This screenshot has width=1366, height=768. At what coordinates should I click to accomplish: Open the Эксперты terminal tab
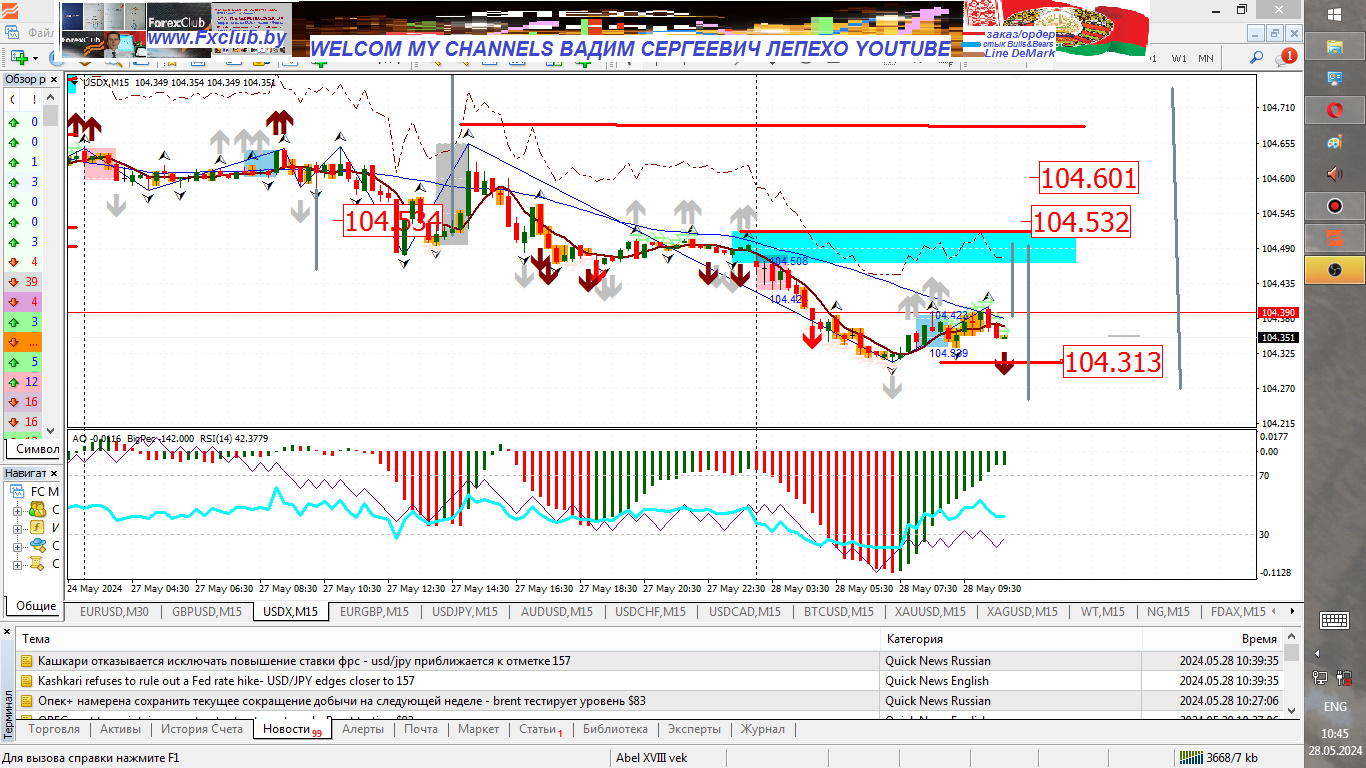(x=694, y=729)
